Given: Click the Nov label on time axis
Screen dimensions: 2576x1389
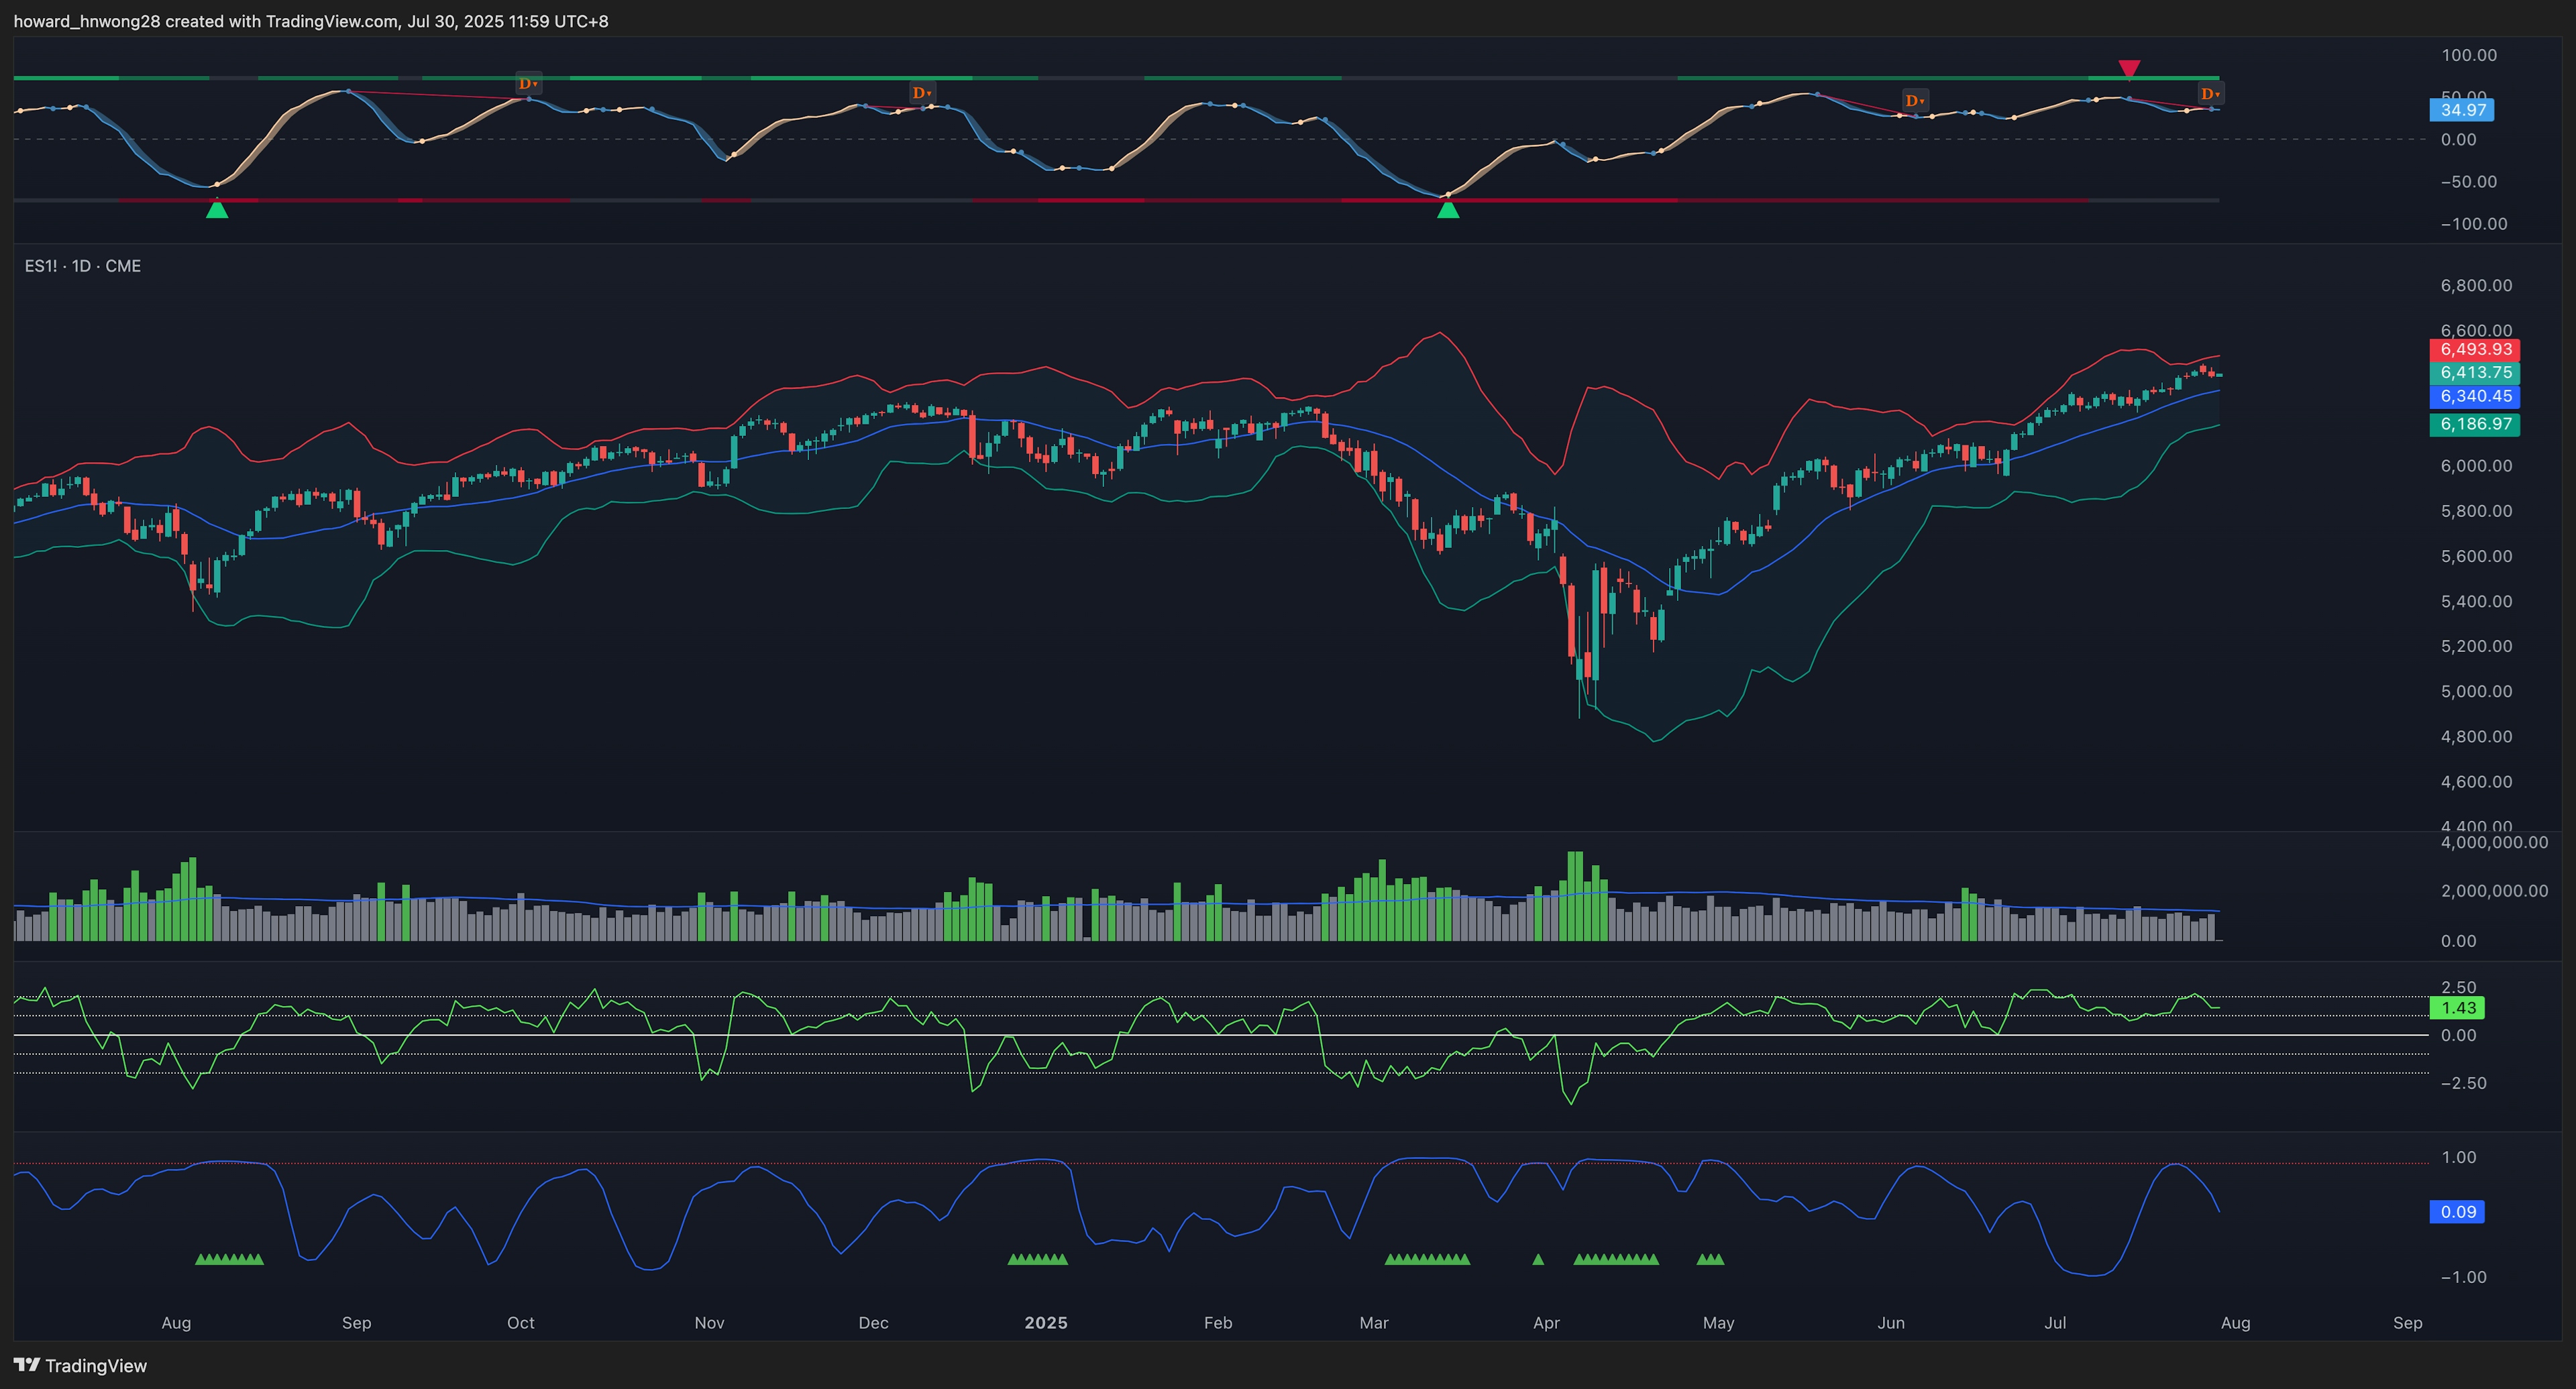Looking at the screenshot, I should [709, 1322].
